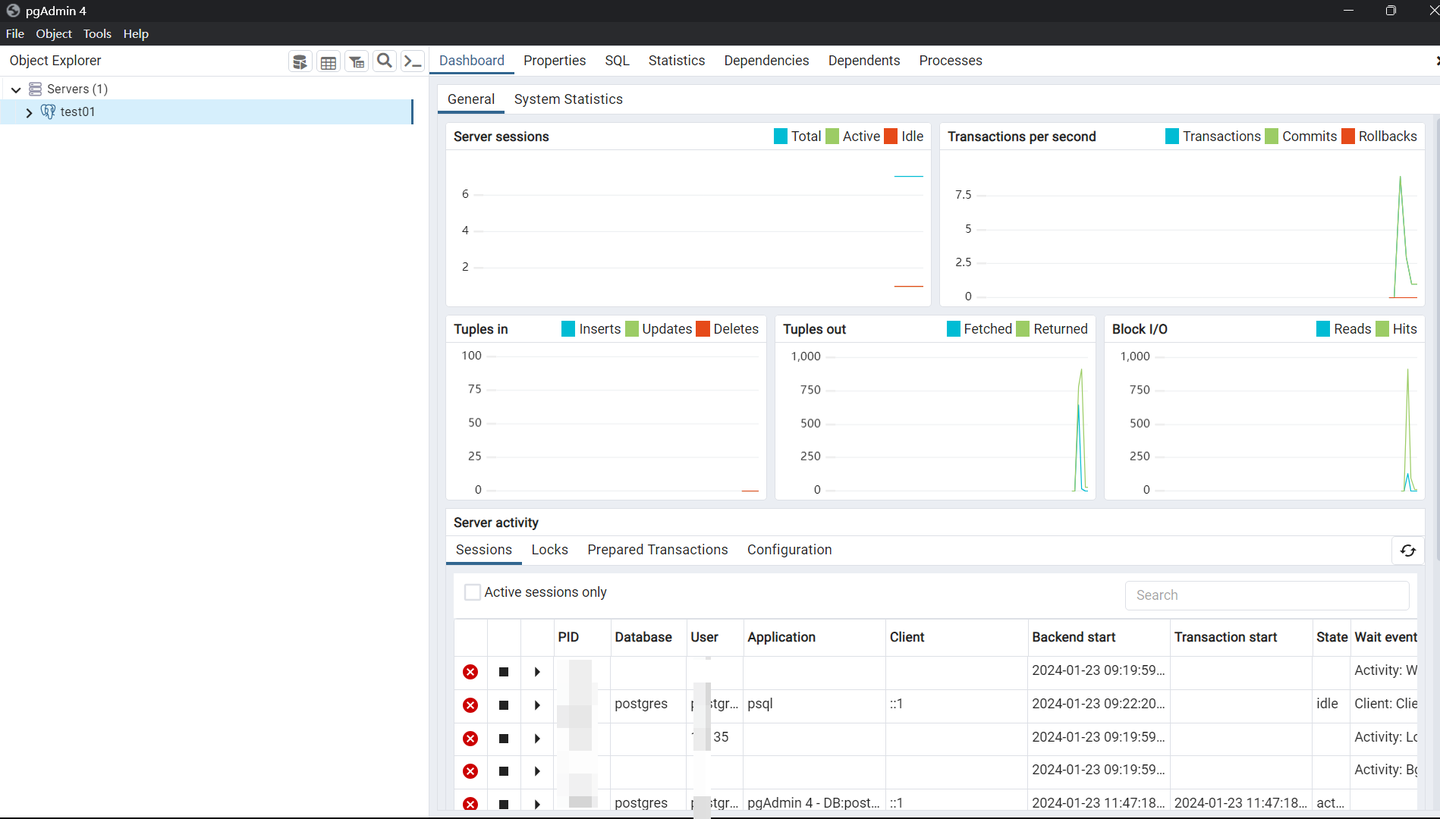Select the Dashboard tab
This screenshot has width=1440, height=819.
pyautogui.click(x=472, y=60)
